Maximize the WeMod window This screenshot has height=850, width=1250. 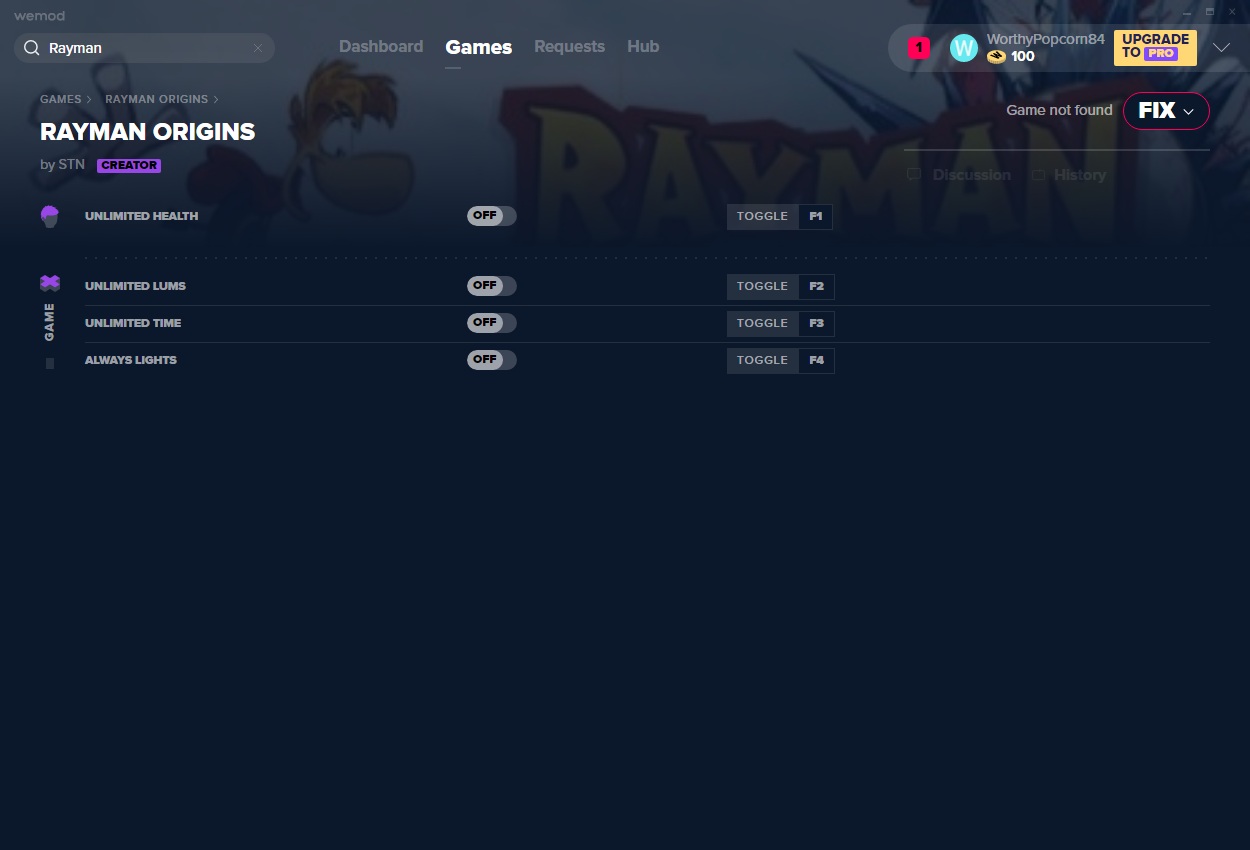[x=1210, y=11]
